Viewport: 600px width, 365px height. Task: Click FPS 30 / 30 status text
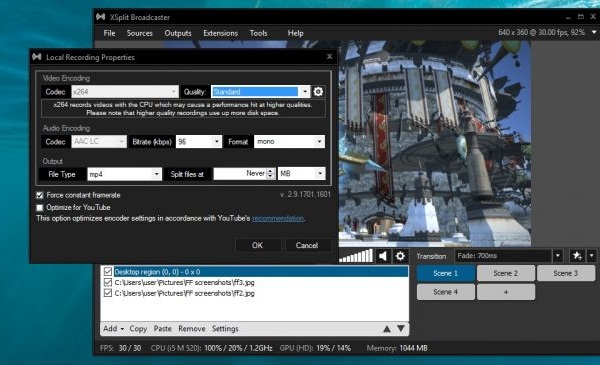[120, 348]
